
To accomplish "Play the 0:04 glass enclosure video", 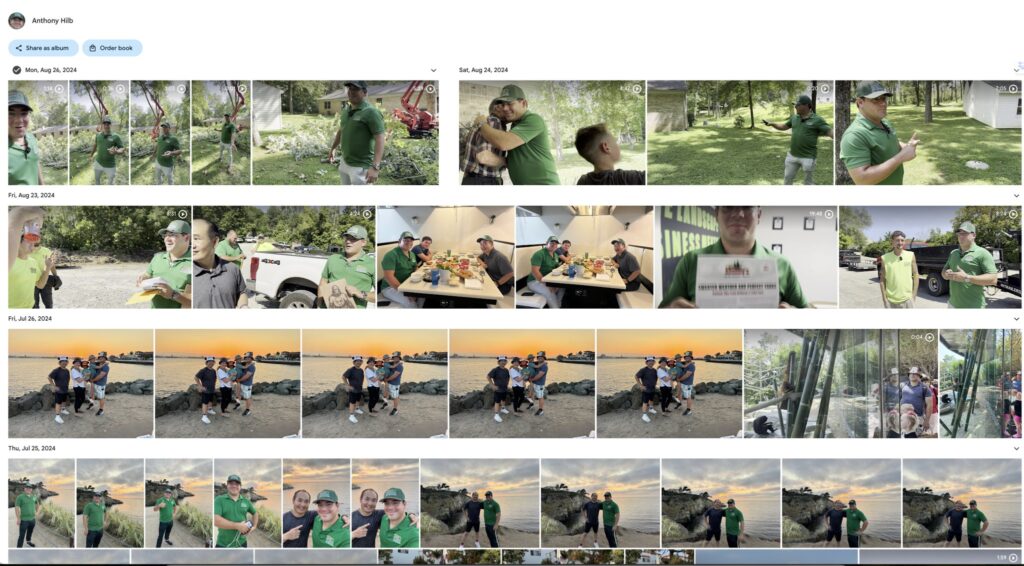I will click(929, 338).
